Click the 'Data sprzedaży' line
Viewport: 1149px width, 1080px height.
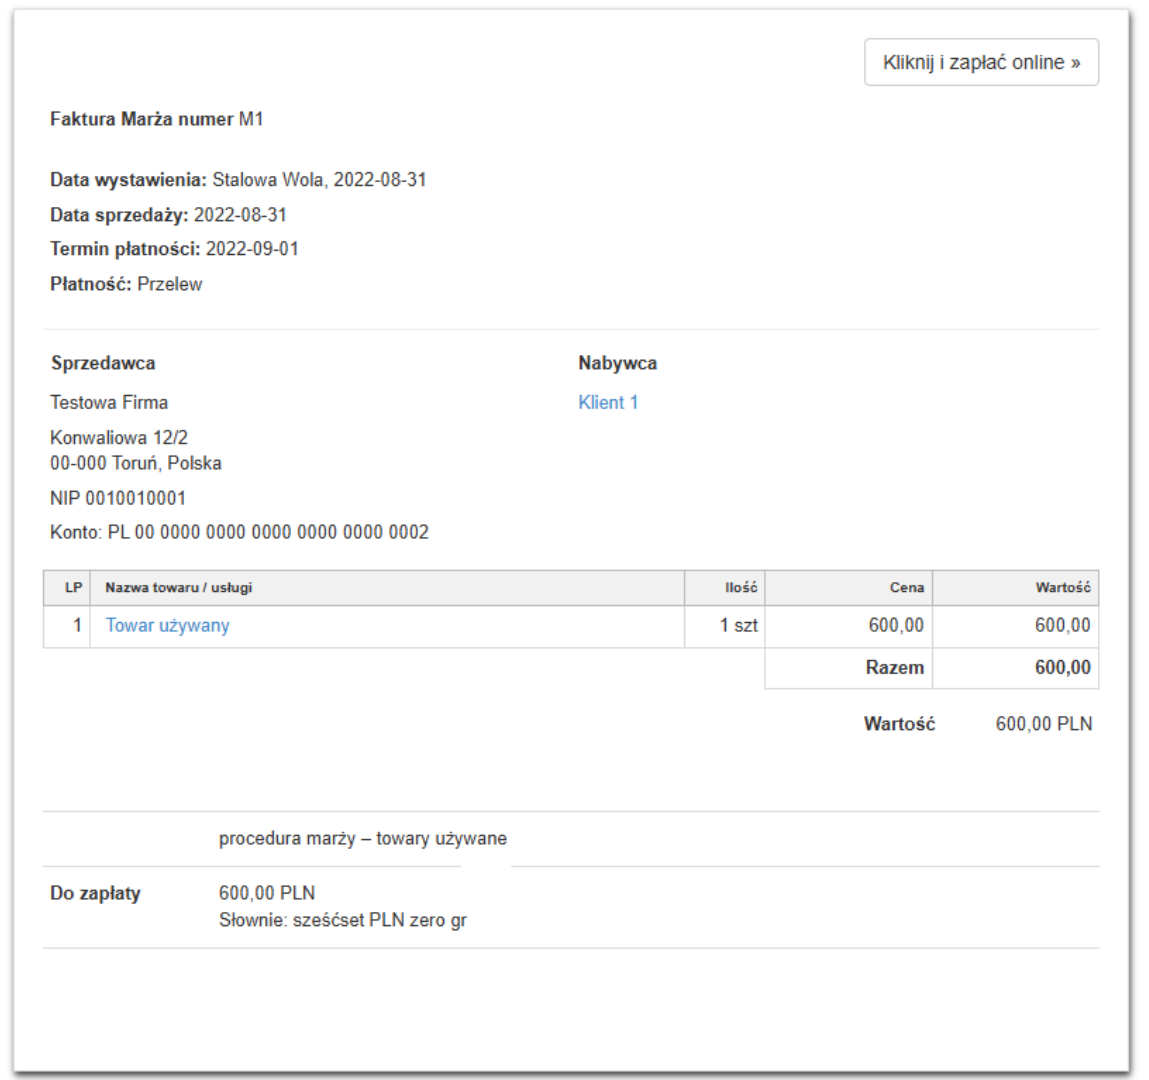tap(168, 215)
